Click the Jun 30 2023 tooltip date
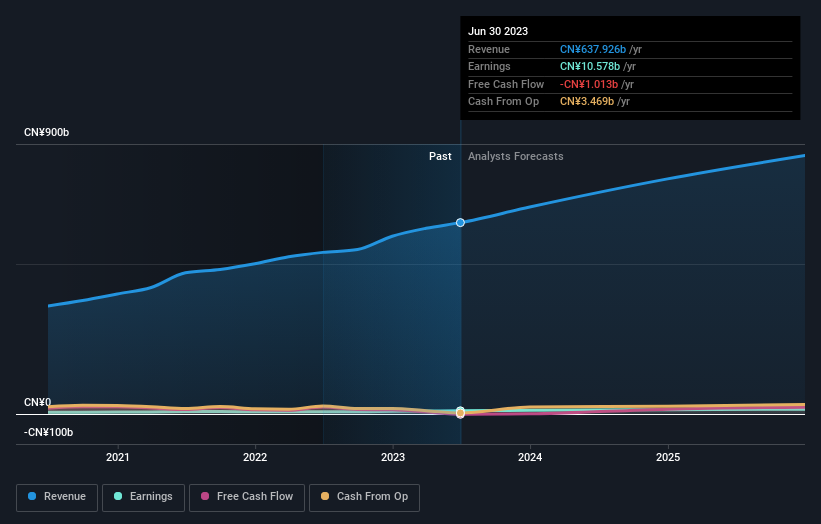Viewport: 821px width, 524px height. pyautogui.click(x=498, y=31)
